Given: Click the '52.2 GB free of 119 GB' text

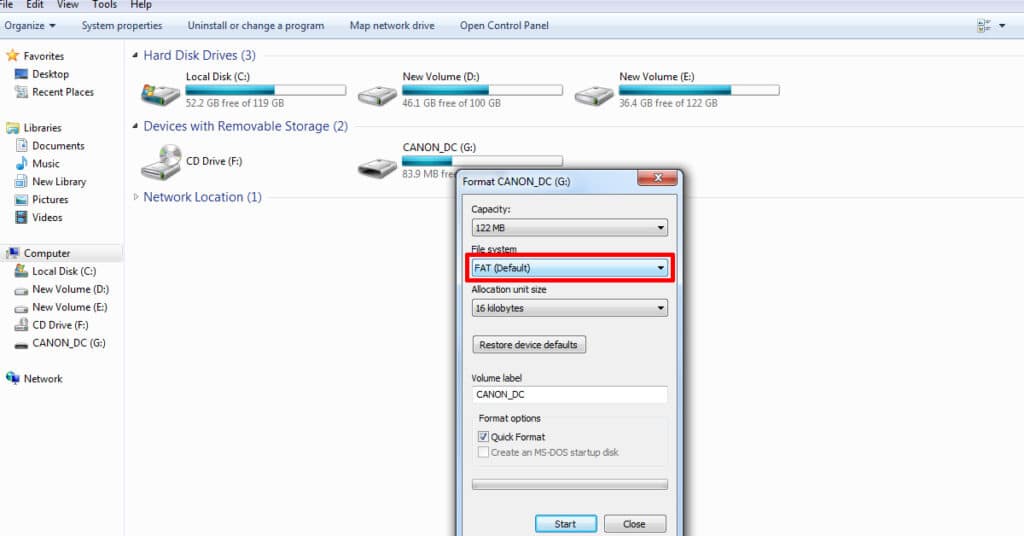Looking at the screenshot, I should coord(235,103).
